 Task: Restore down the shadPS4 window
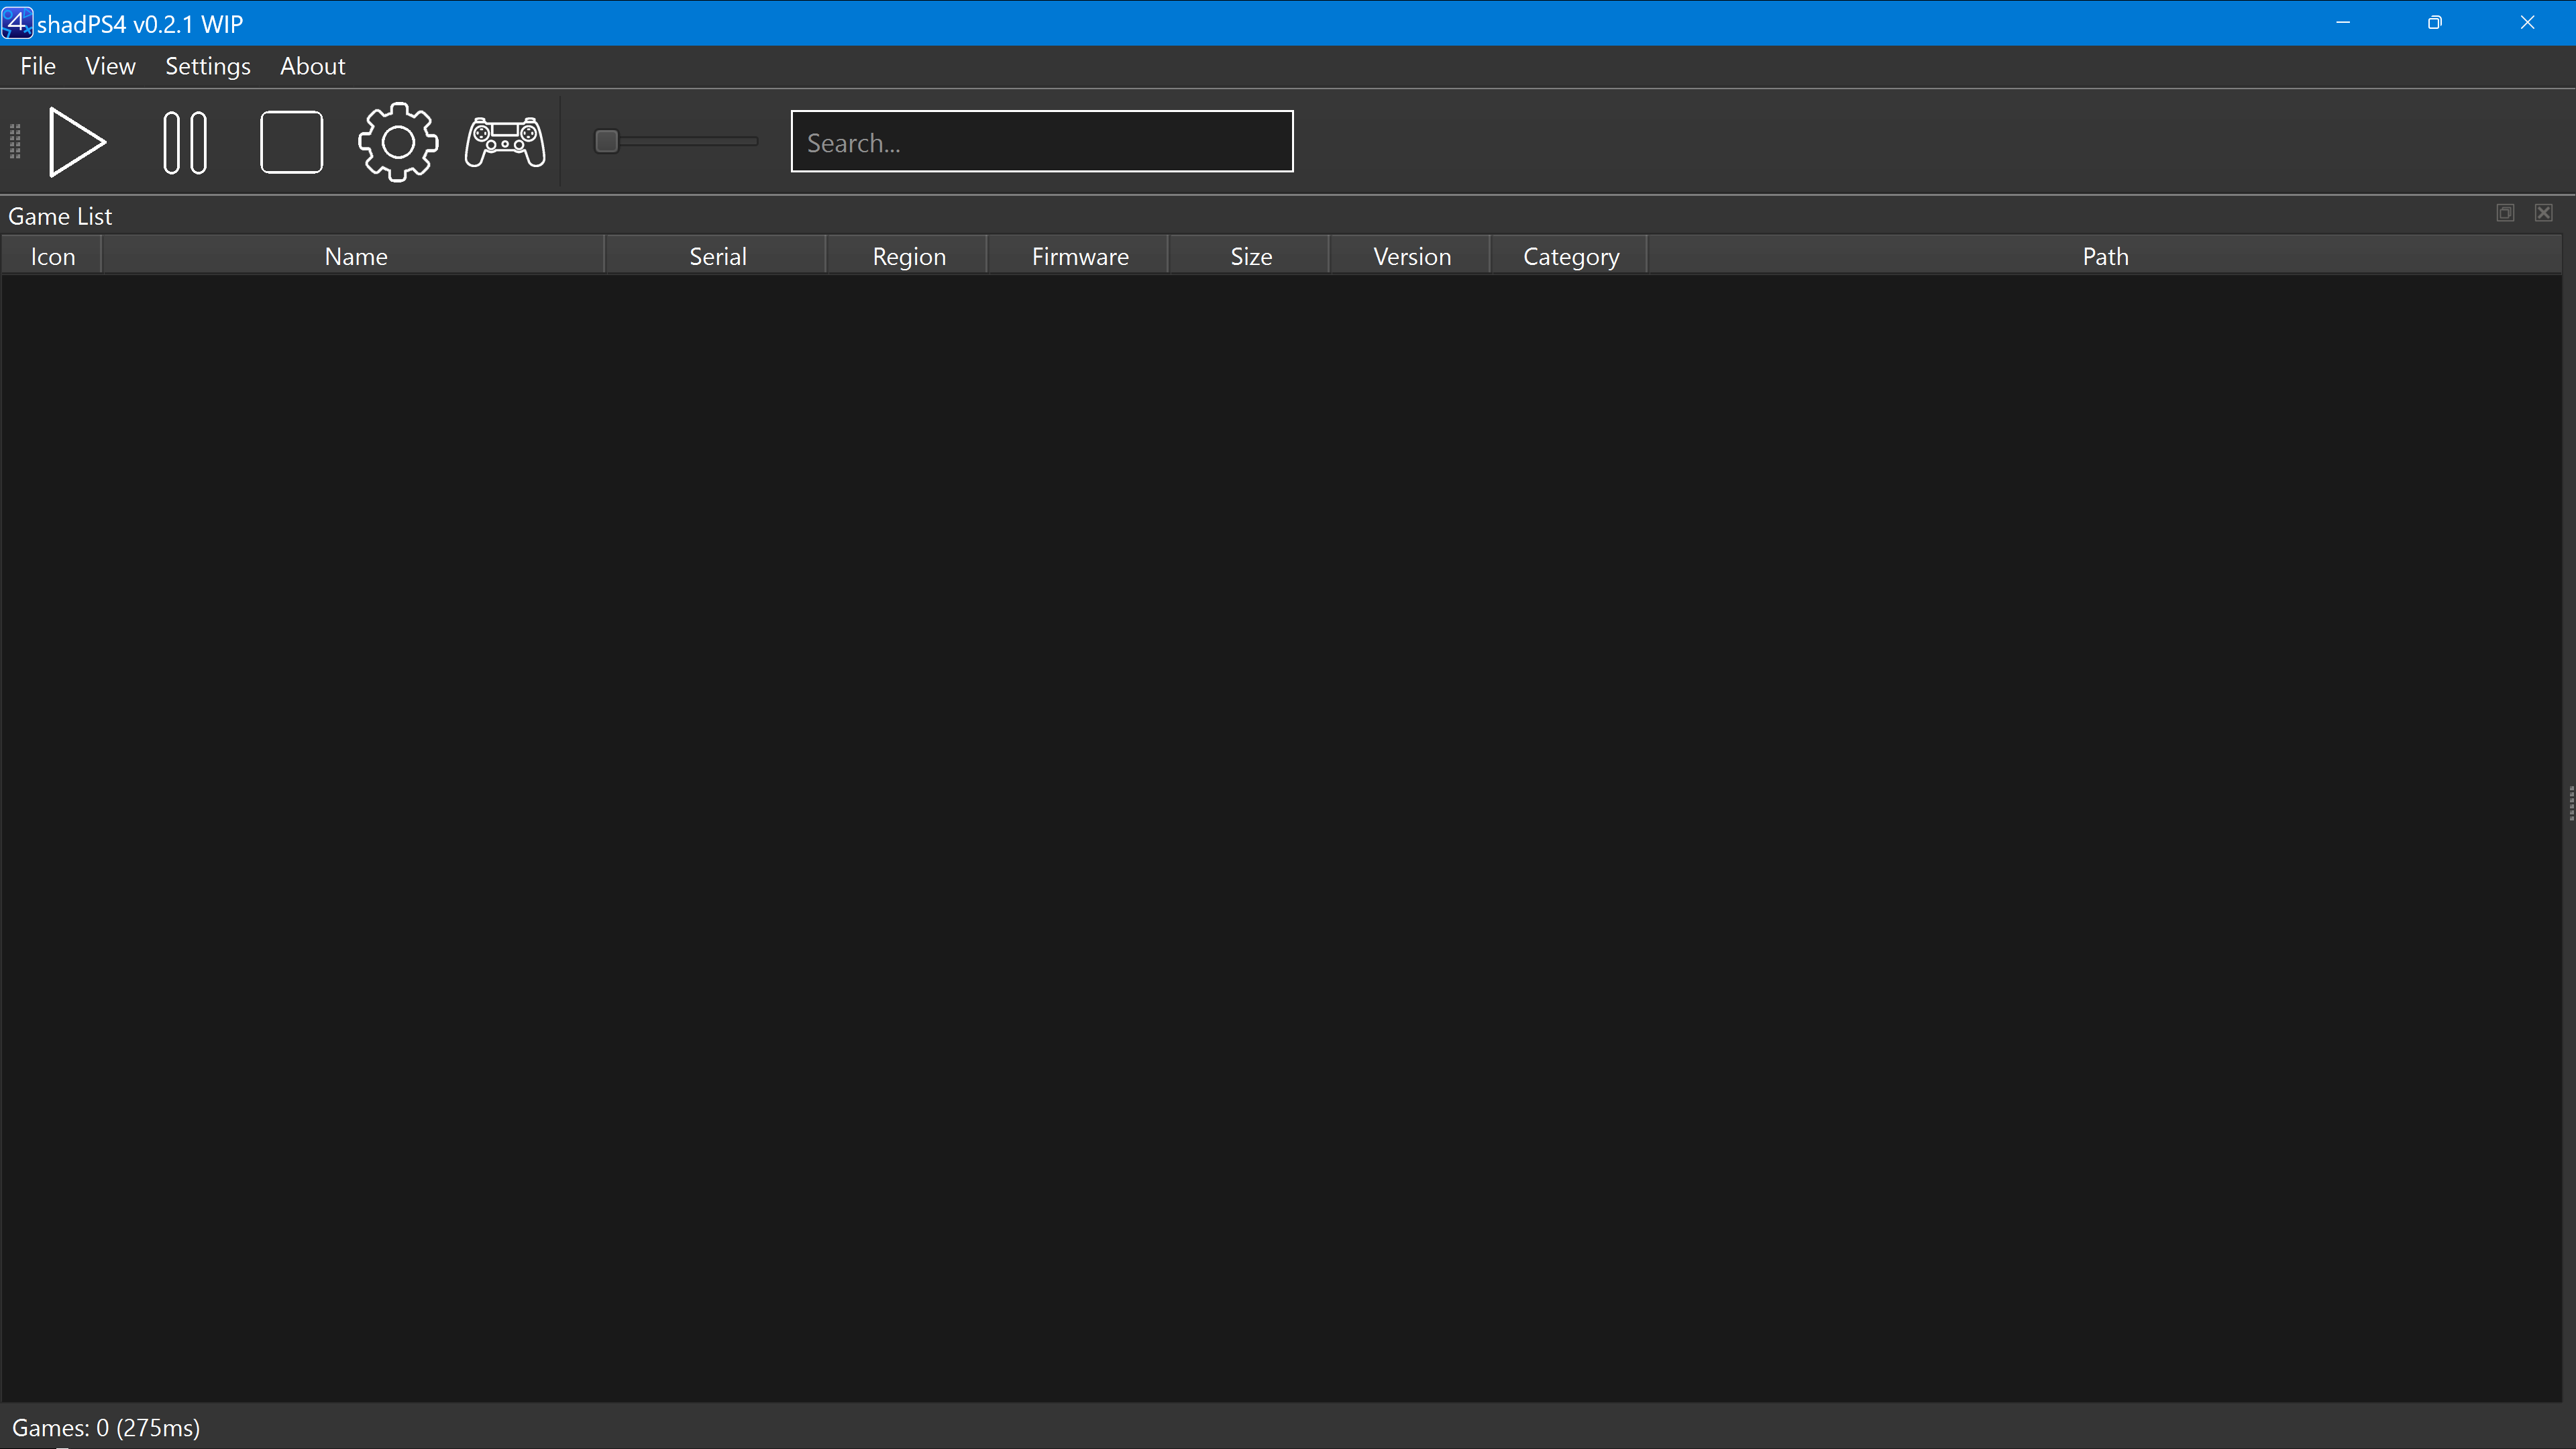2435,22
